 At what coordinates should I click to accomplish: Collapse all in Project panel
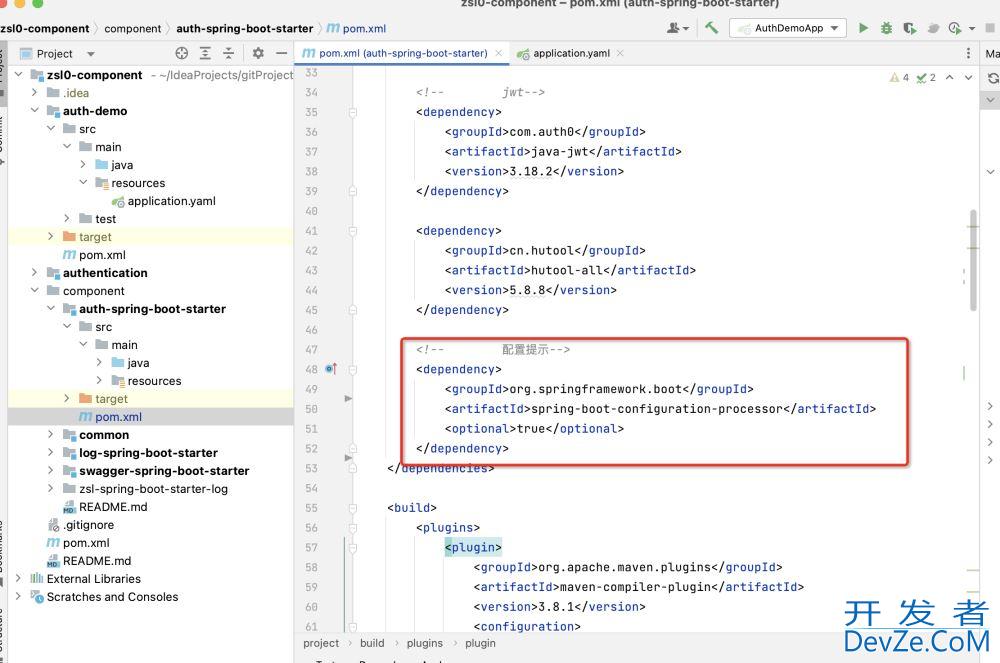click(x=228, y=54)
